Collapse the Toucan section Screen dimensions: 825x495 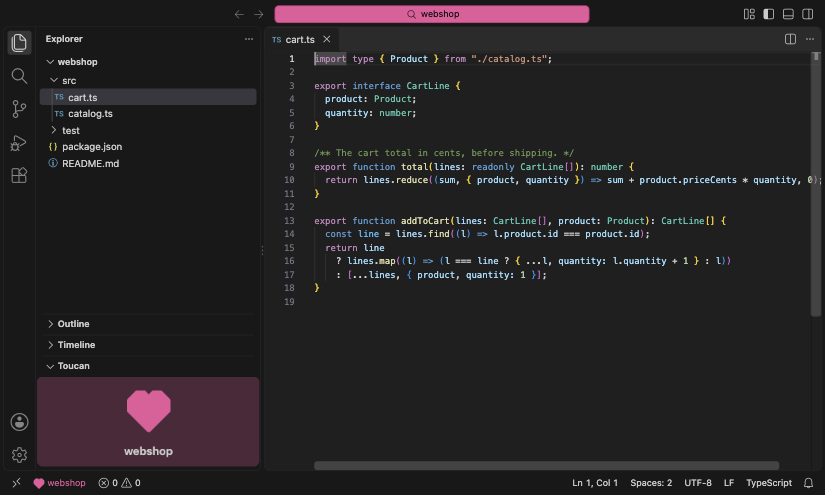pos(148,366)
